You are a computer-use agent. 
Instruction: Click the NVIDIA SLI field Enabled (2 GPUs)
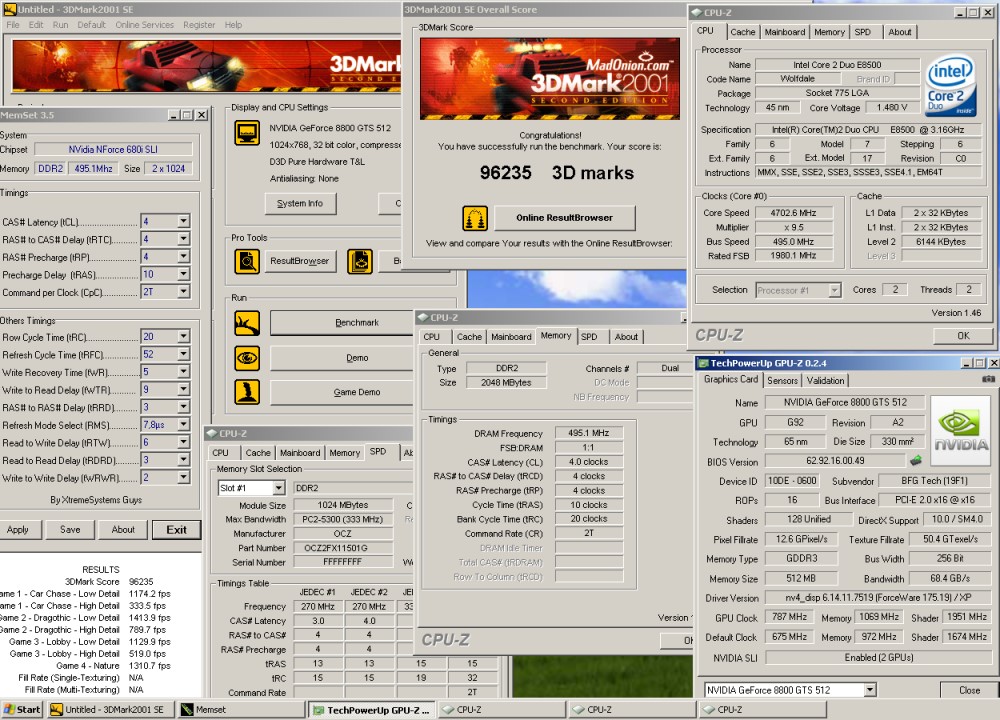(878, 658)
